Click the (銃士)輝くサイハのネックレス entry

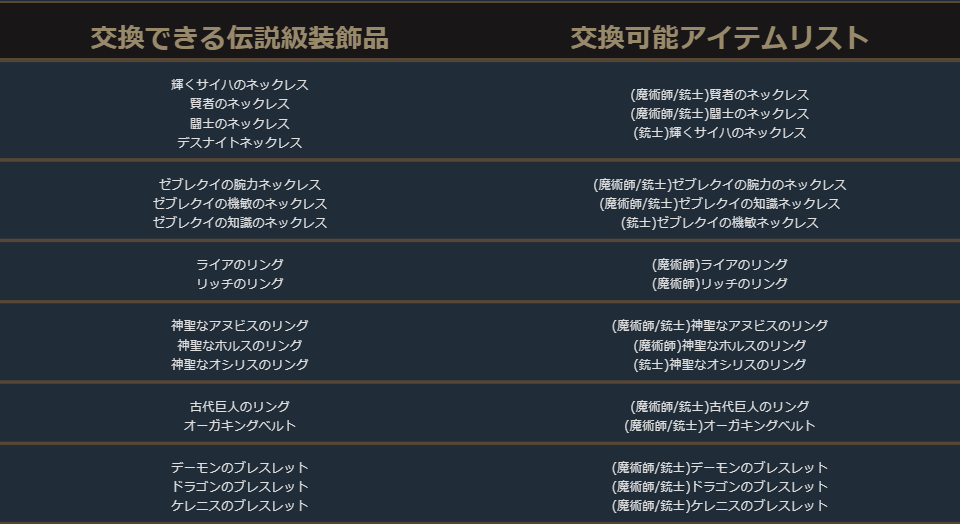tap(719, 133)
